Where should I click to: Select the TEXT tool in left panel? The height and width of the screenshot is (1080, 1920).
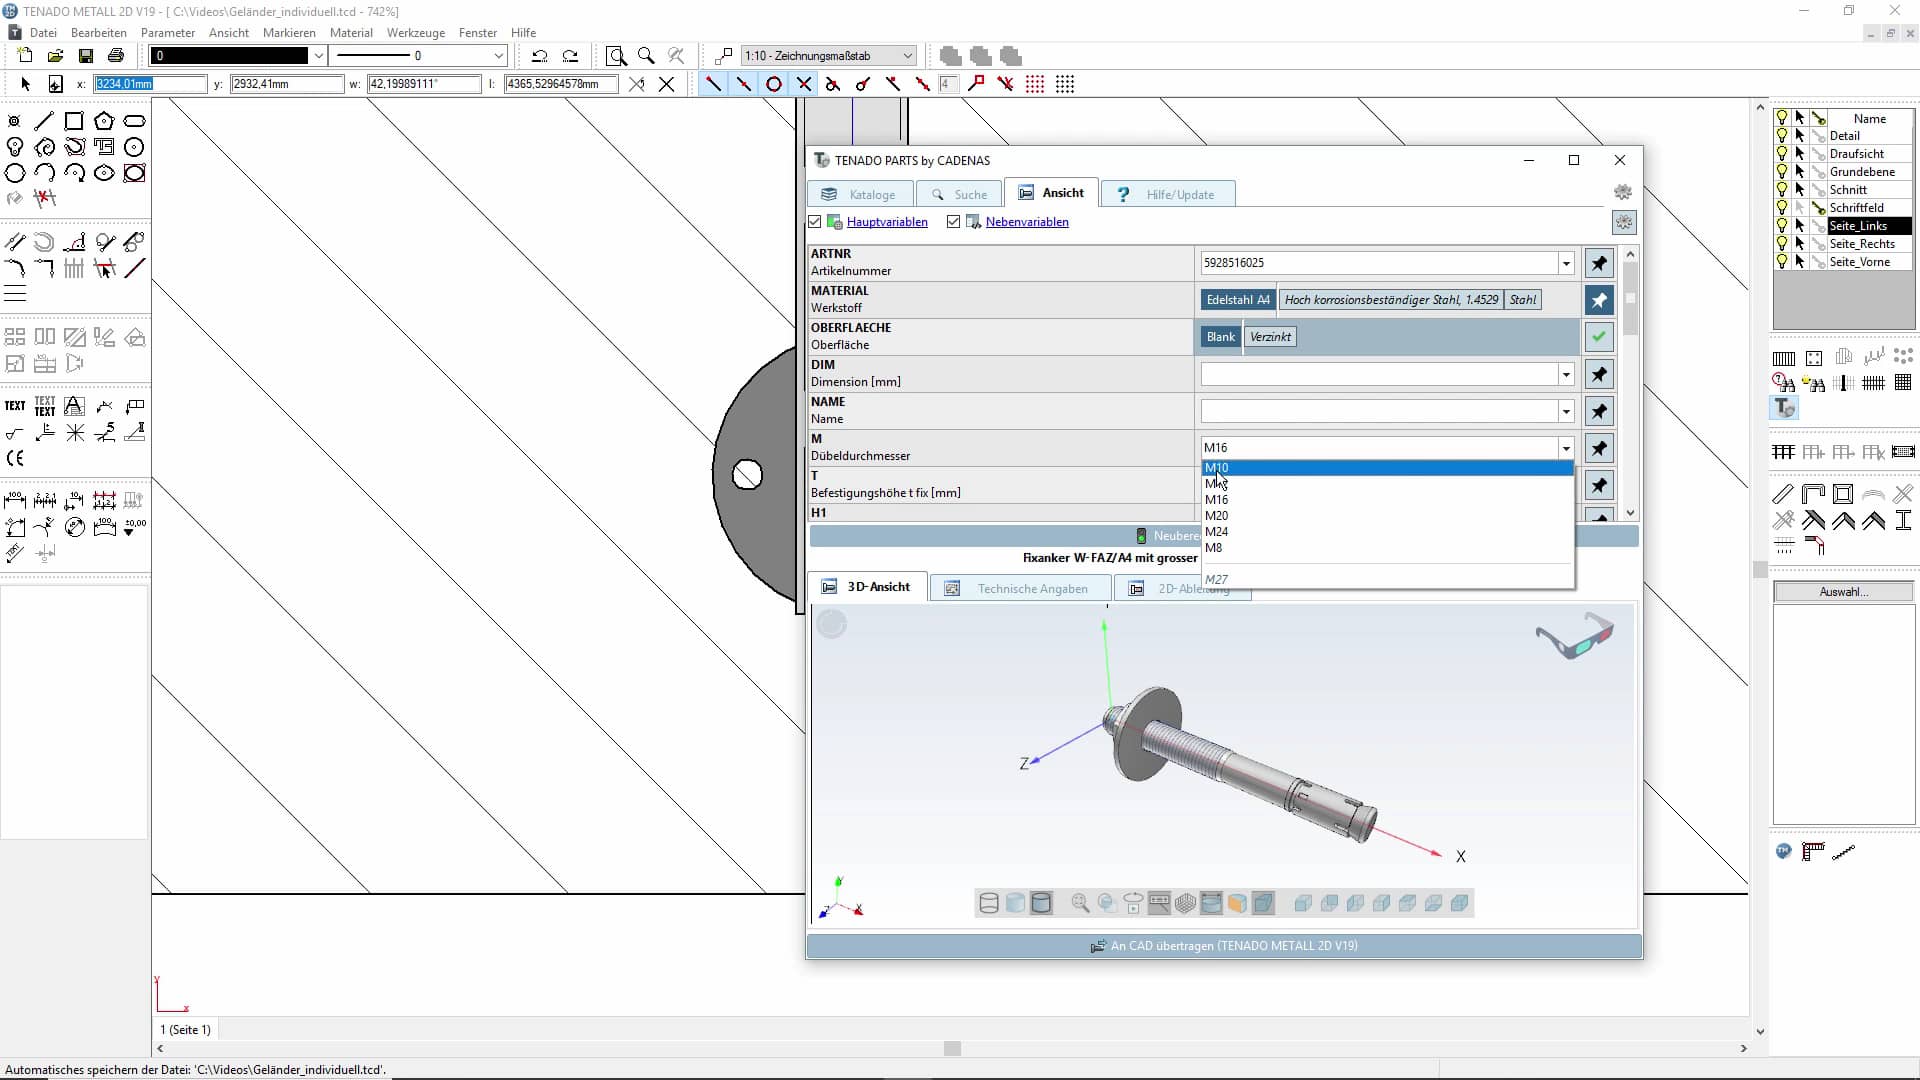[15, 406]
